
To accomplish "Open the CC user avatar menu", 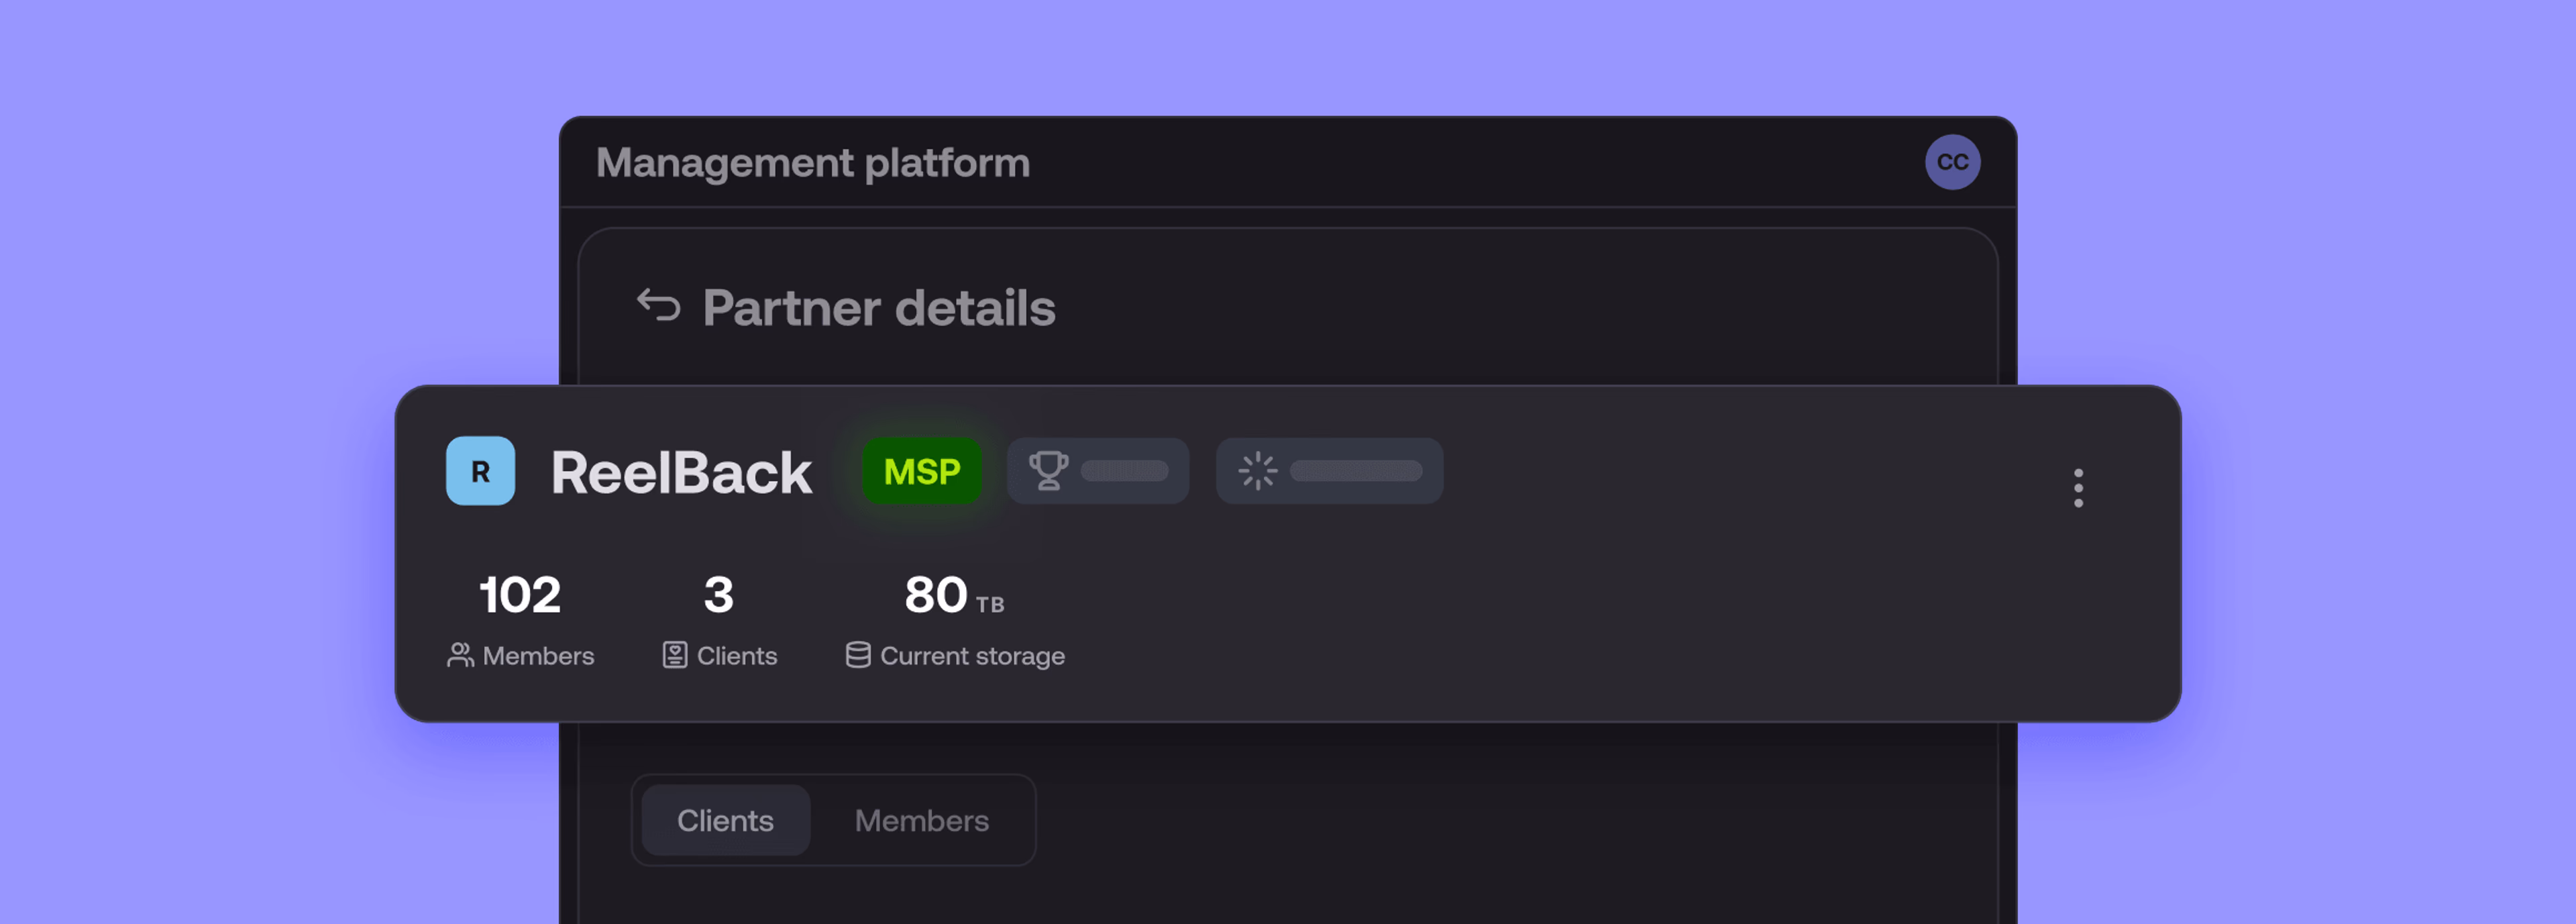I will (1952, 162).
